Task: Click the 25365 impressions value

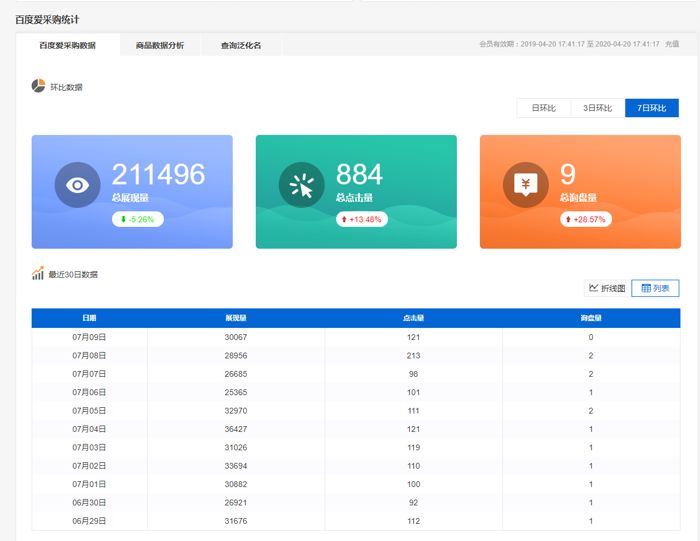Action: click(x=236, y=392)
